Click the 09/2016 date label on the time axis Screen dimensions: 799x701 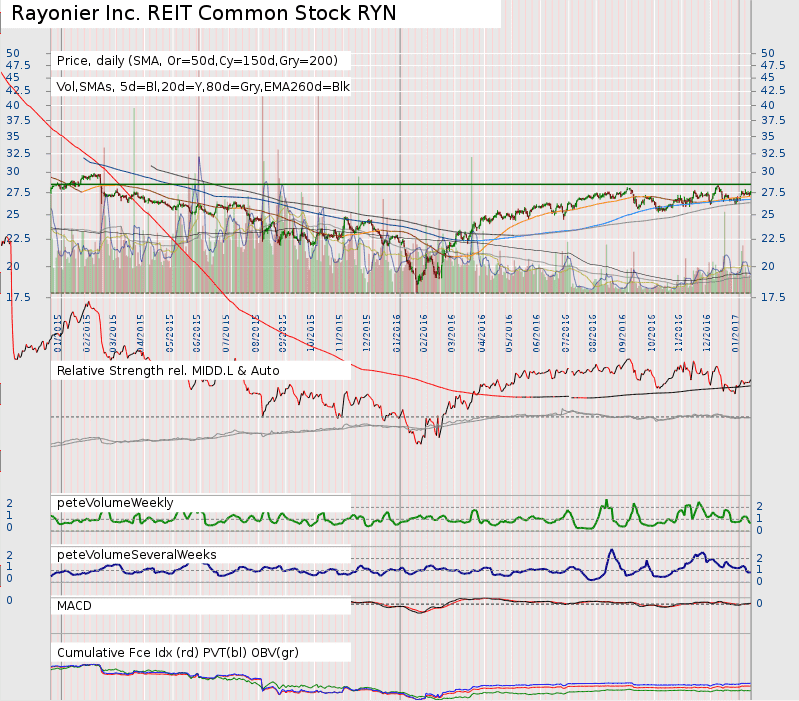click(622, 333)
